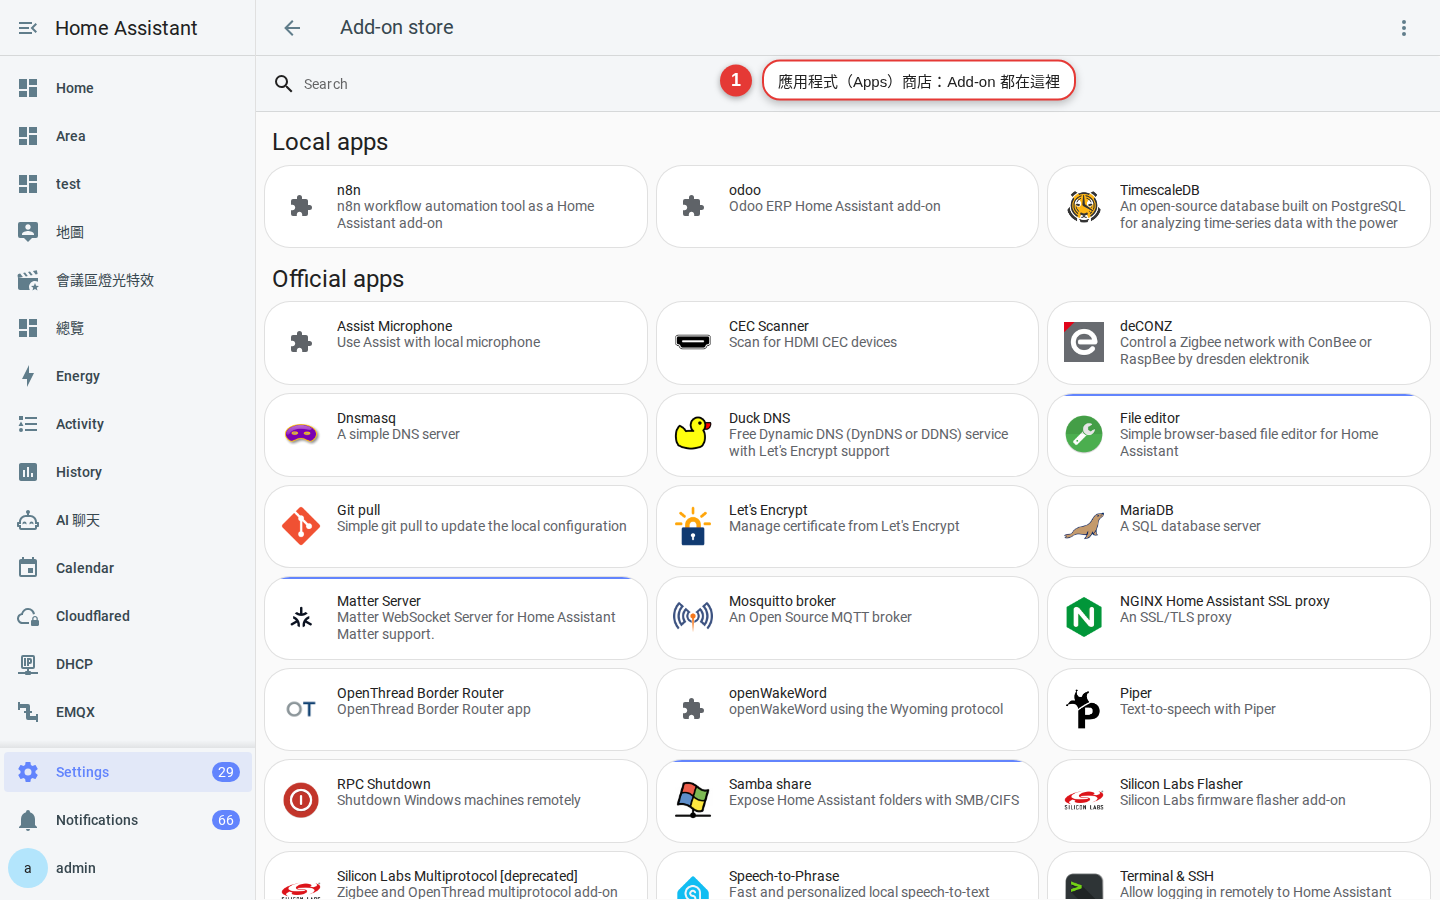Click the NGINX green N icon
The height and width of the screenshot is (900, 1440).
[x=1084, y=617]
